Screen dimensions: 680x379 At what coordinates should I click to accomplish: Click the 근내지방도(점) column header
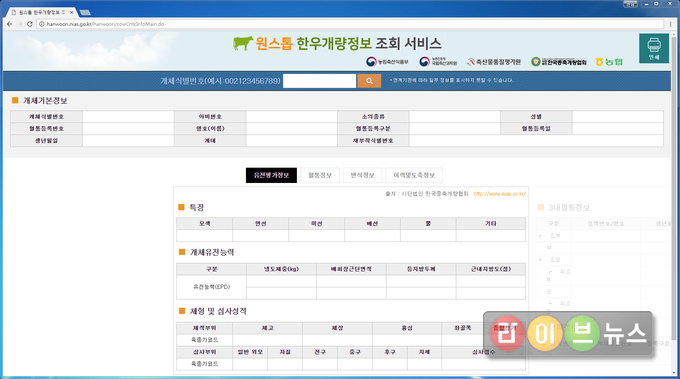491,269
